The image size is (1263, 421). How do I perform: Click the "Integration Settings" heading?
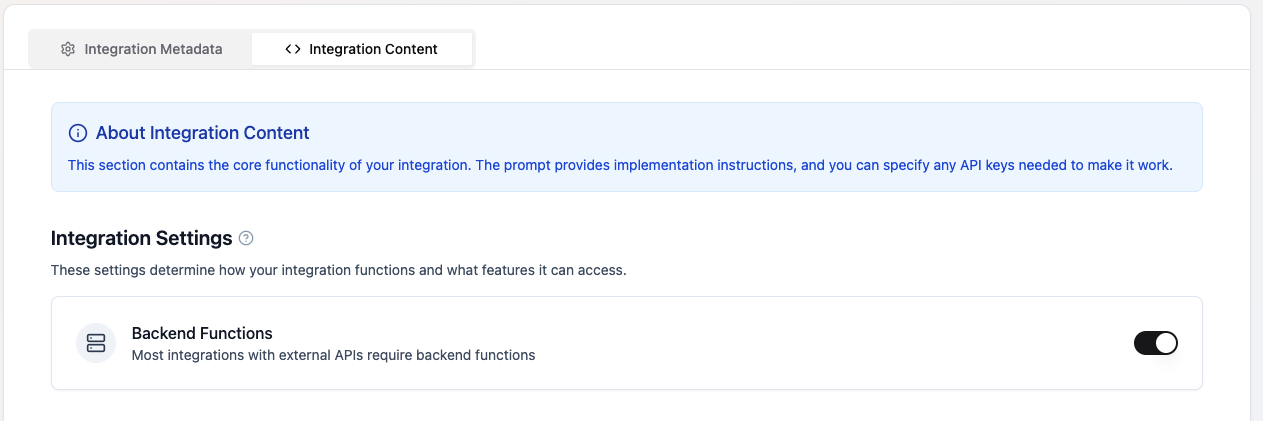(142, 239)
